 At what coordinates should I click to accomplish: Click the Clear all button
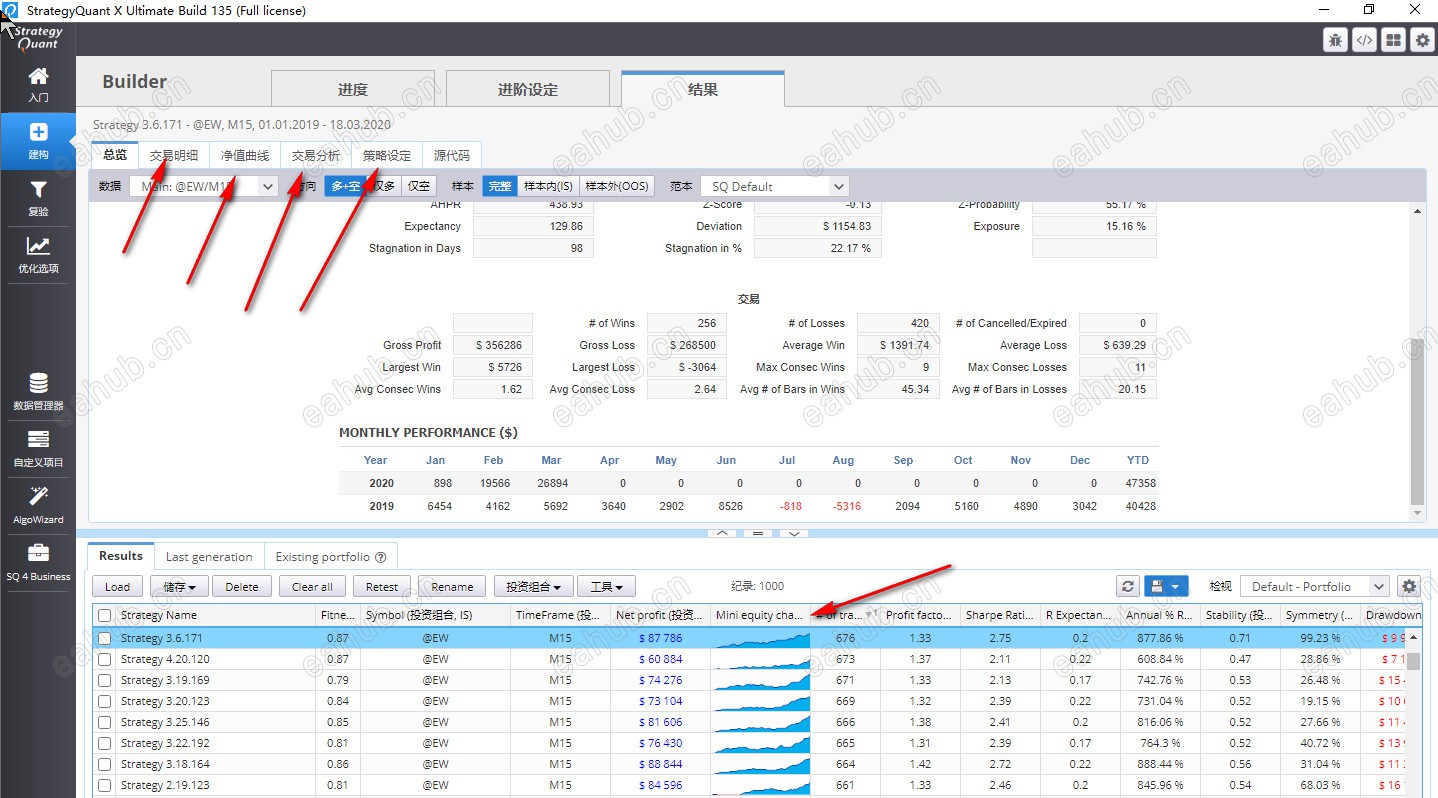click(312, 587)
